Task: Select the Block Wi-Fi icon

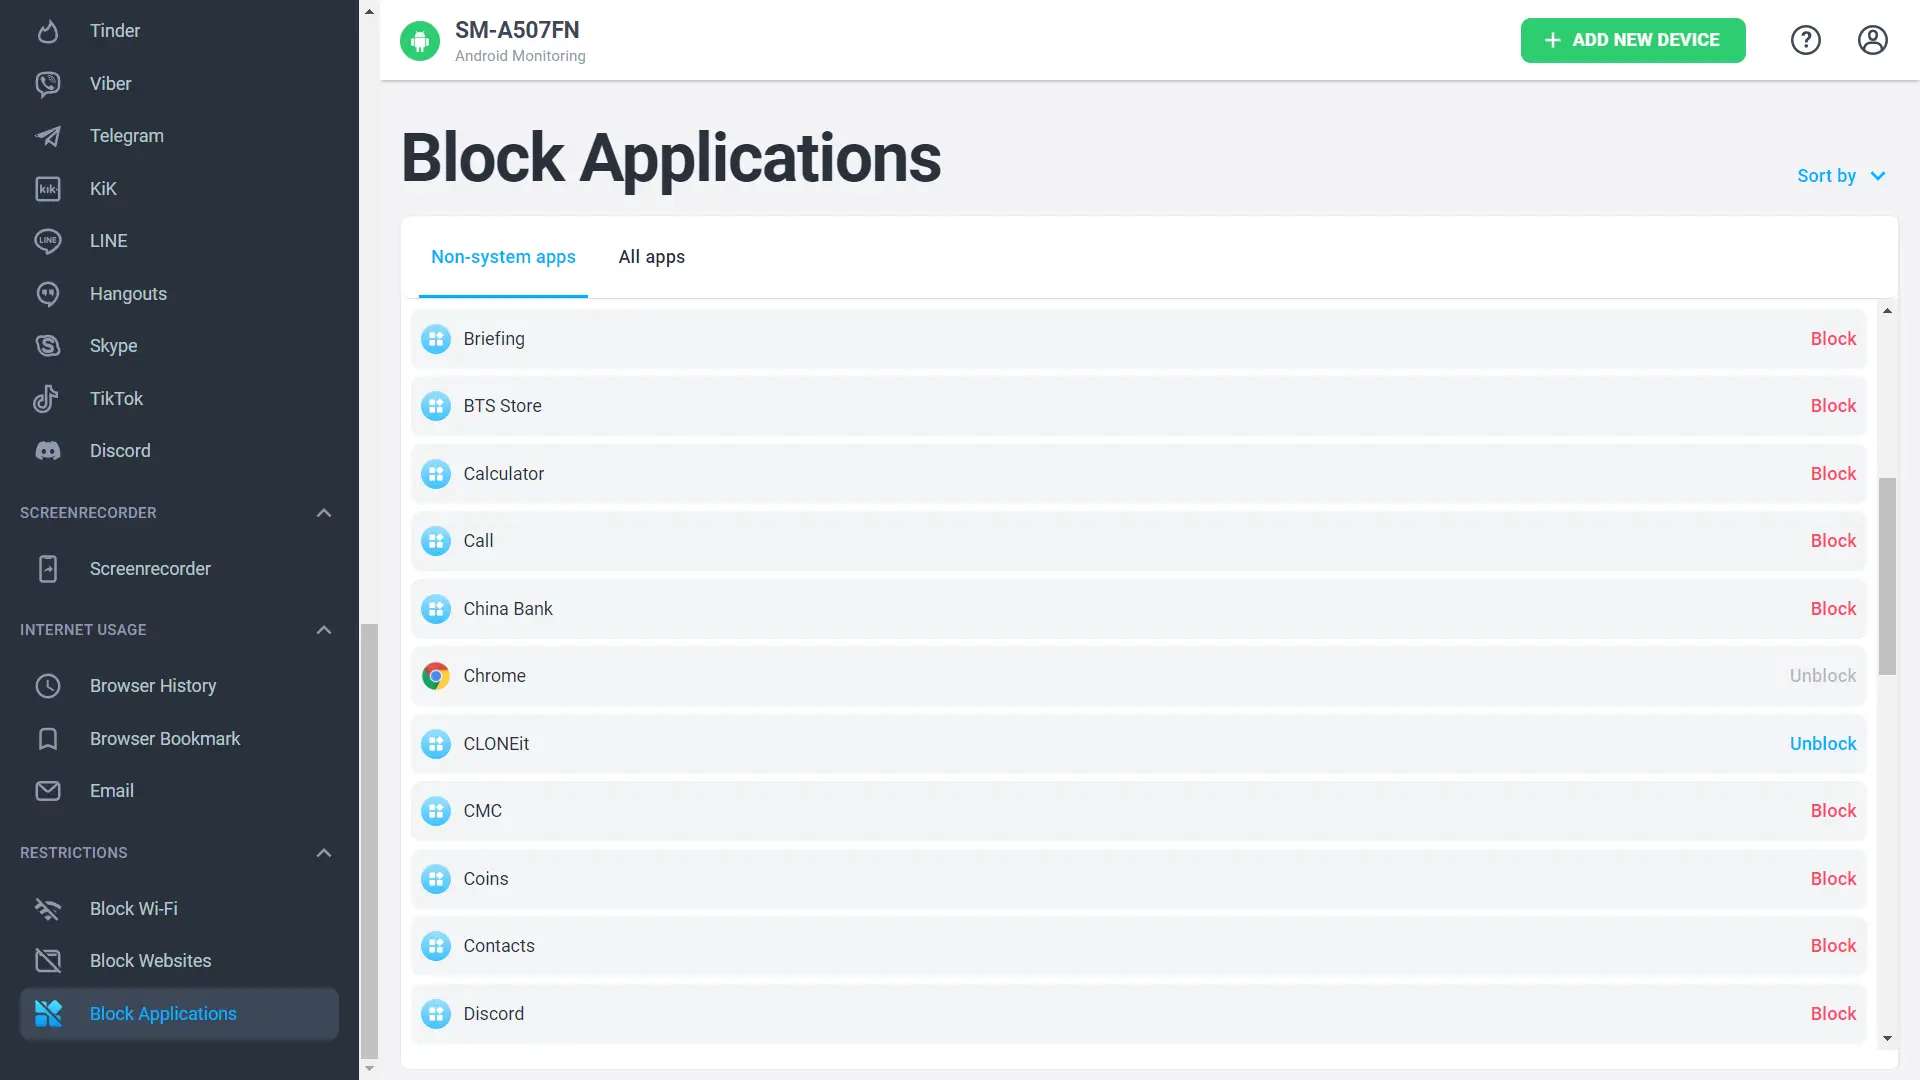Action: point(48,909)
